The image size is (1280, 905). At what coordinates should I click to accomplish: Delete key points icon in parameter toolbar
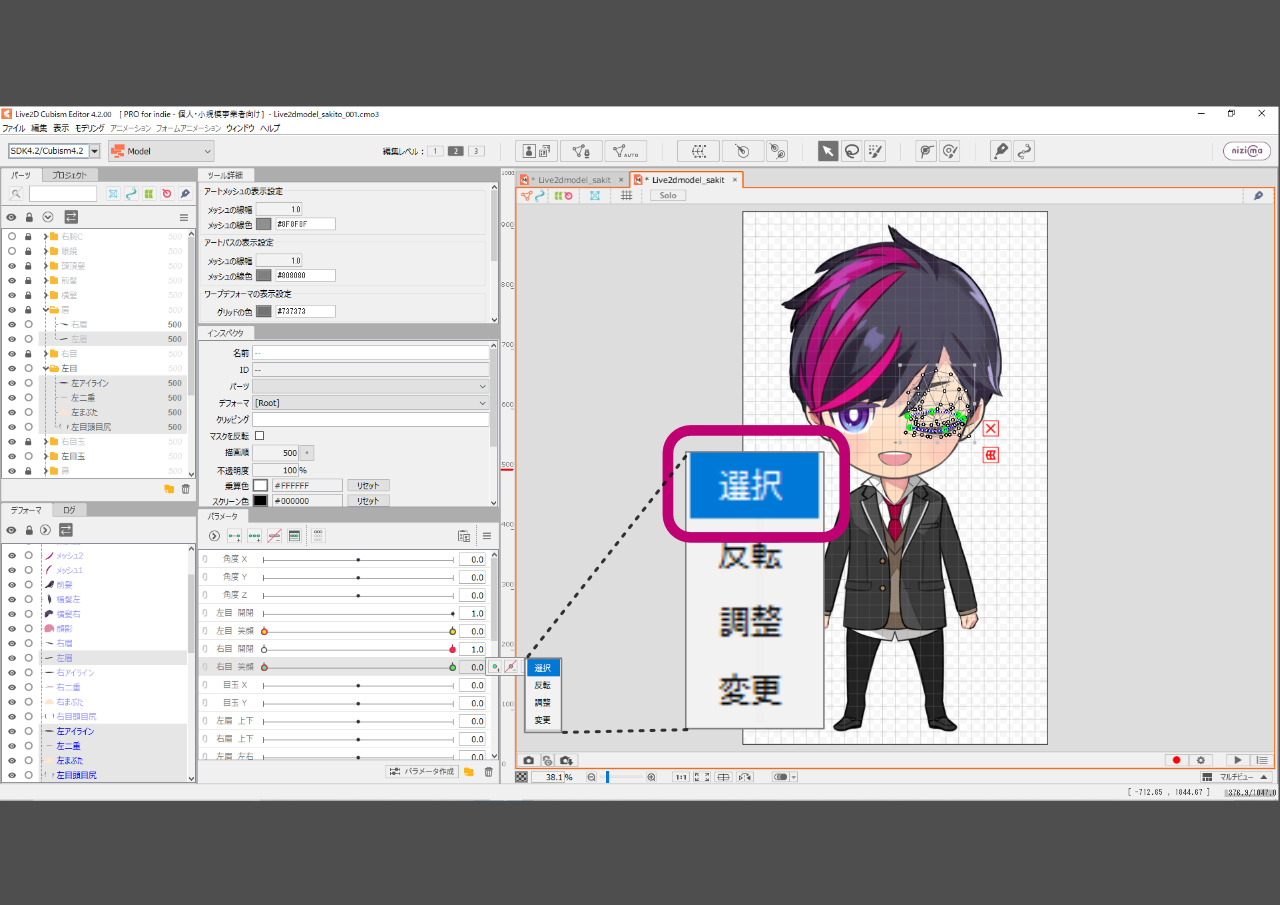[x=274, y=536]
